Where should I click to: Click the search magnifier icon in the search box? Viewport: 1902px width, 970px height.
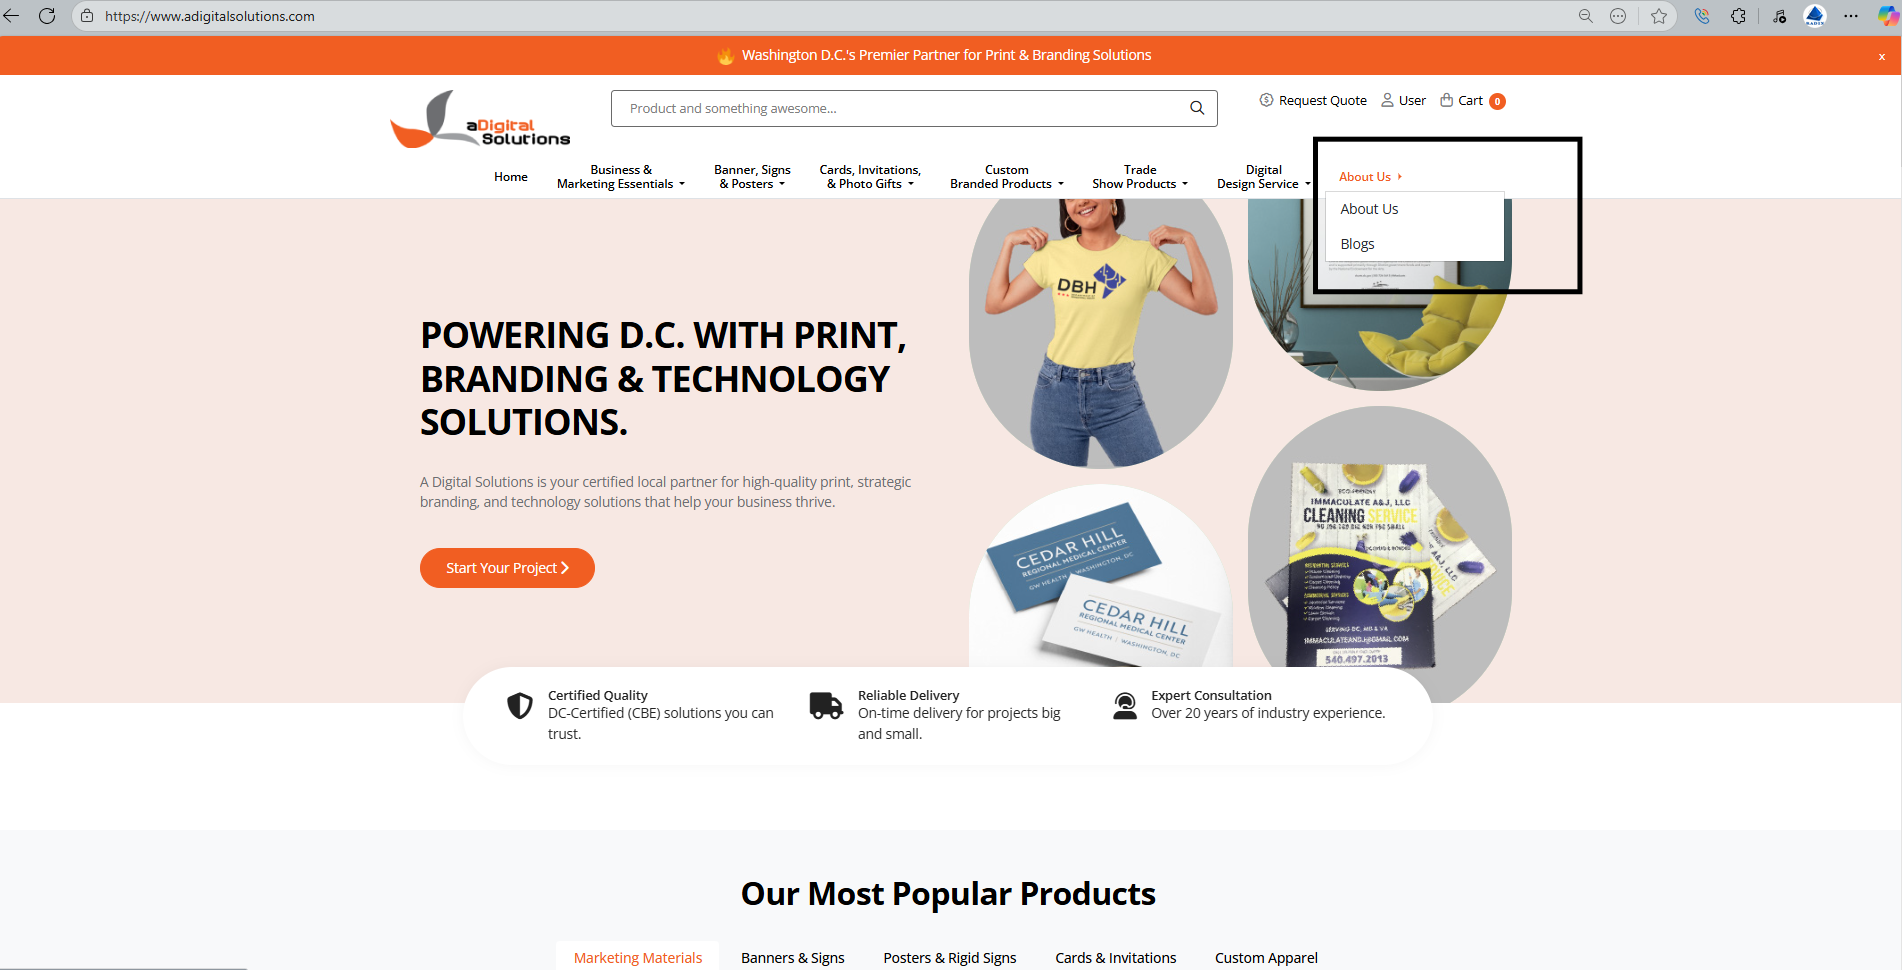pyautogui.click(x=1196, y=108)
